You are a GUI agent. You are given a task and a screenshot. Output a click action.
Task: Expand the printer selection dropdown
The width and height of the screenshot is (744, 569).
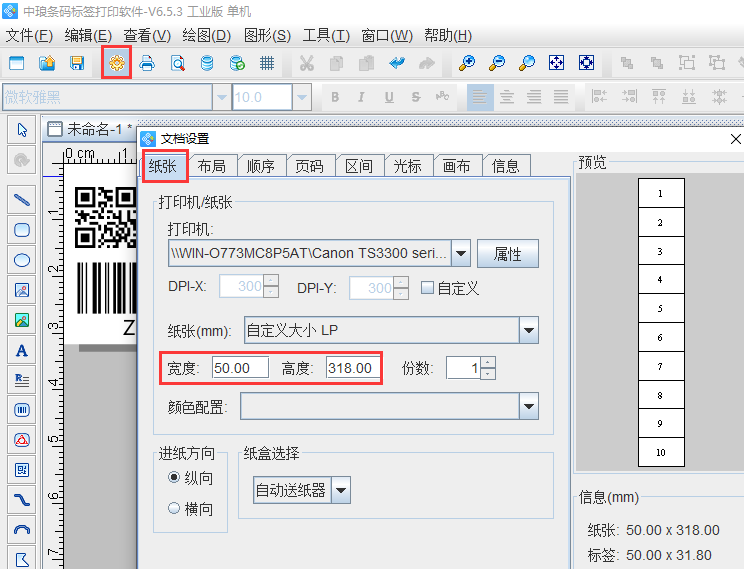click(460, 254)
